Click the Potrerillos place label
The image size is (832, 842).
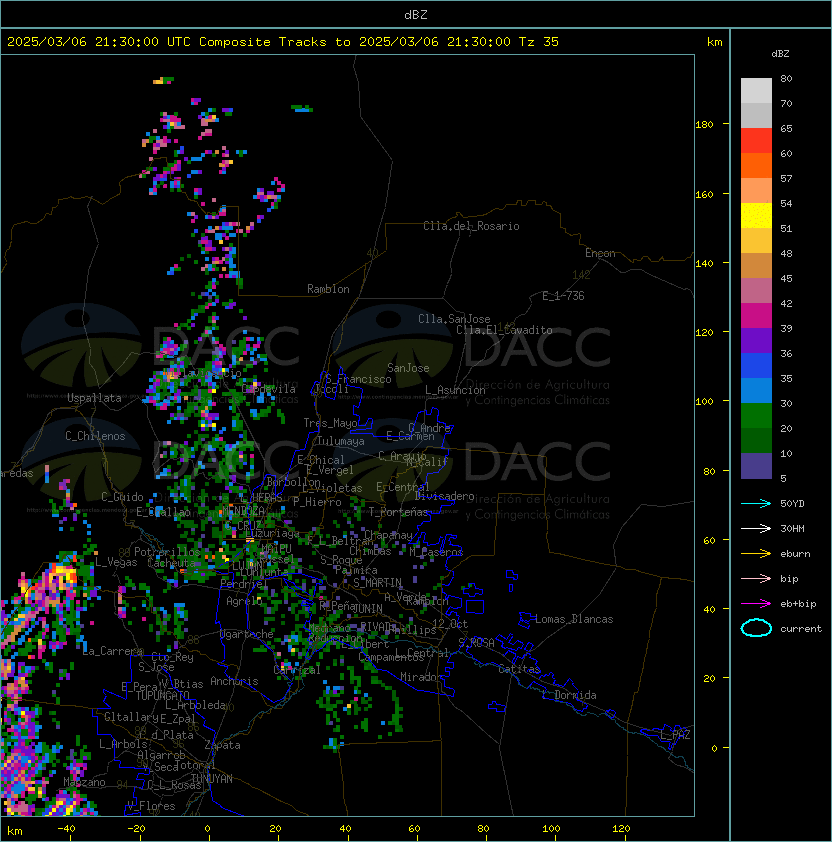pyautogui.click(x=167, y=552)
